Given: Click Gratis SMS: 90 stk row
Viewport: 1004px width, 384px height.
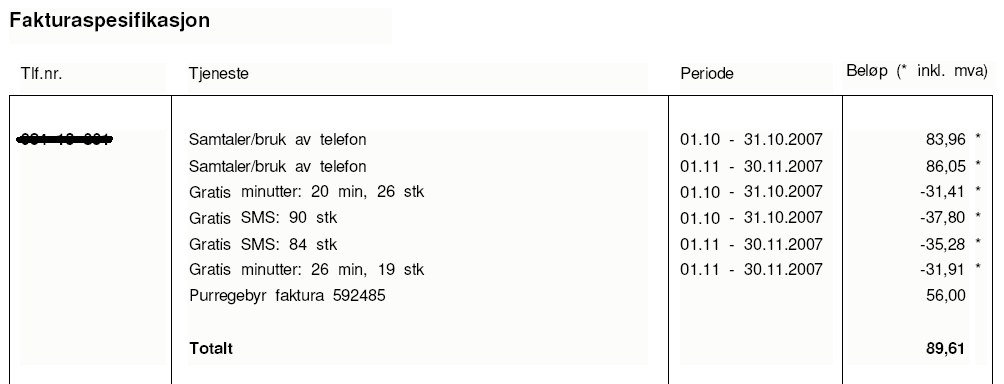Looking at the screenshot, I should coord(263,218).
